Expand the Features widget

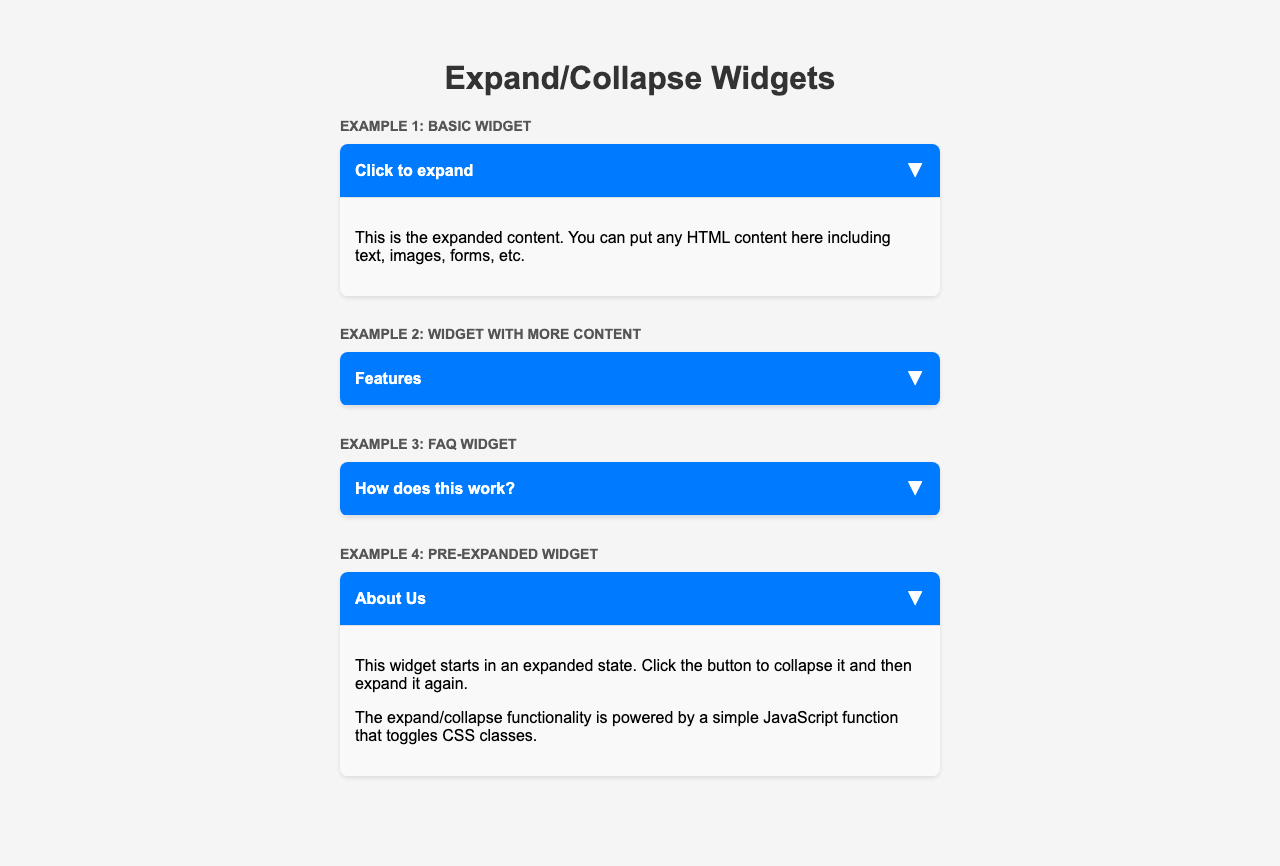point(640,378)
